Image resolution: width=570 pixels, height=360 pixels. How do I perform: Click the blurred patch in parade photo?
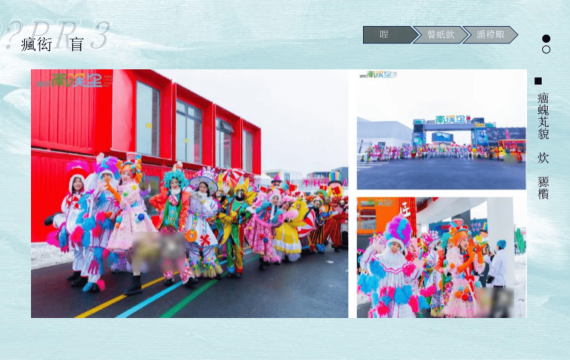point(158,248)
